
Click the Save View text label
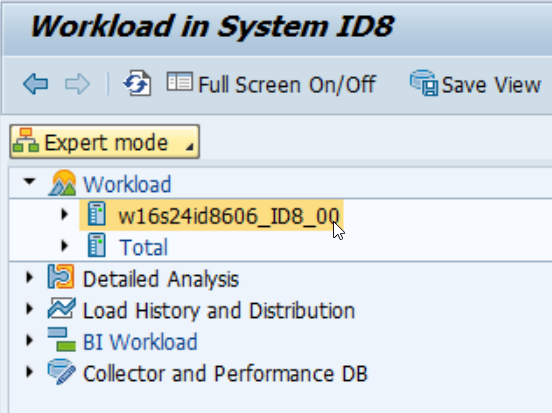pyautogui.click(x=491, y=85)
